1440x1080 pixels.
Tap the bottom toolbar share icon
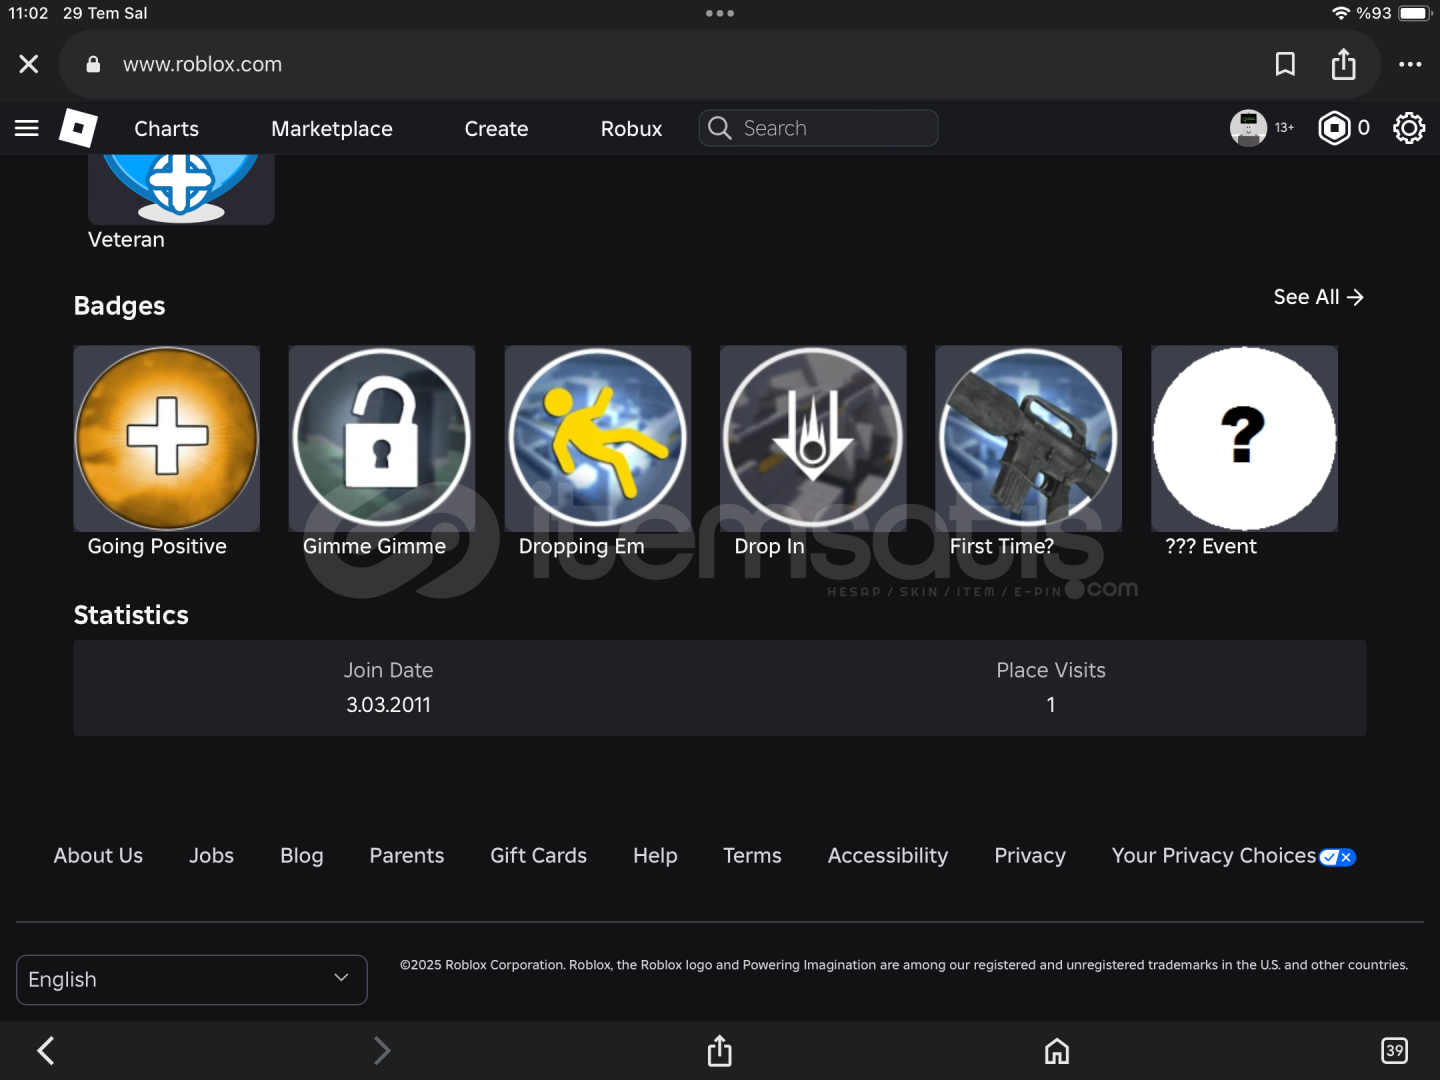(720, 1050)
